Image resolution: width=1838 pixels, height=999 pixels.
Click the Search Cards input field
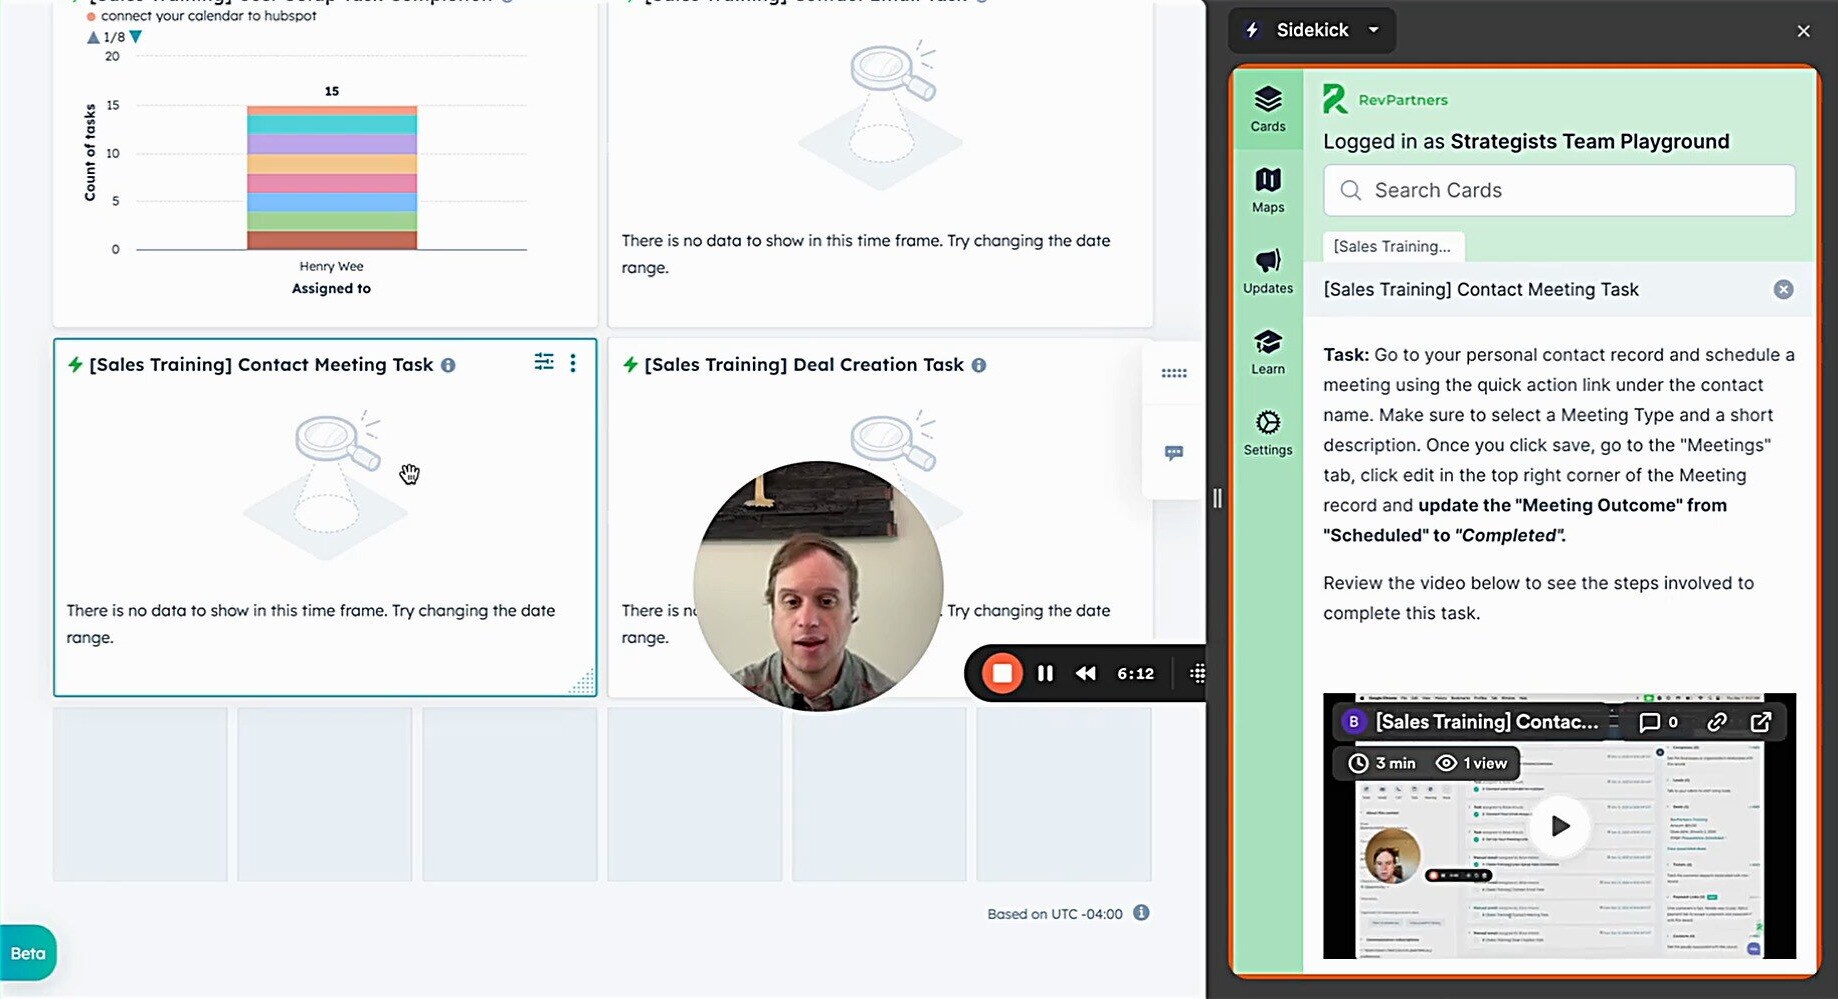tap(1558, 190)
